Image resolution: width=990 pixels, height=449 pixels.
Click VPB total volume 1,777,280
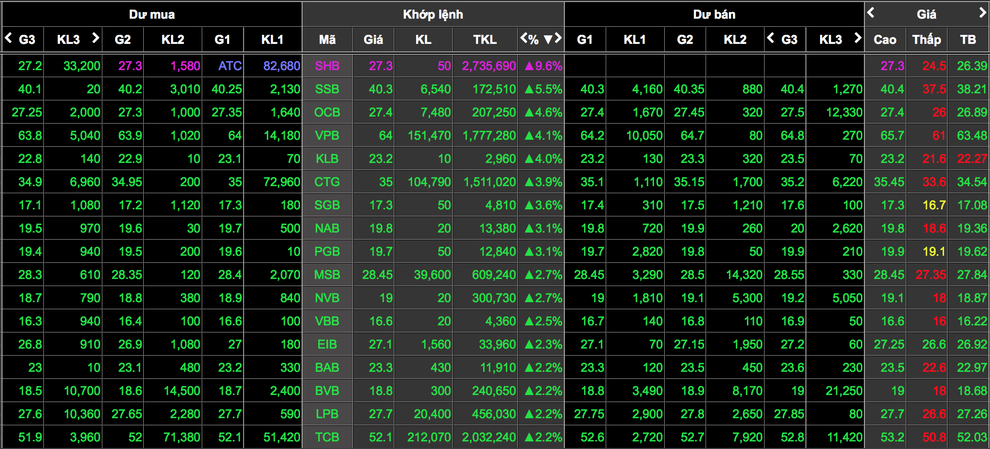[x=489, y=136]
